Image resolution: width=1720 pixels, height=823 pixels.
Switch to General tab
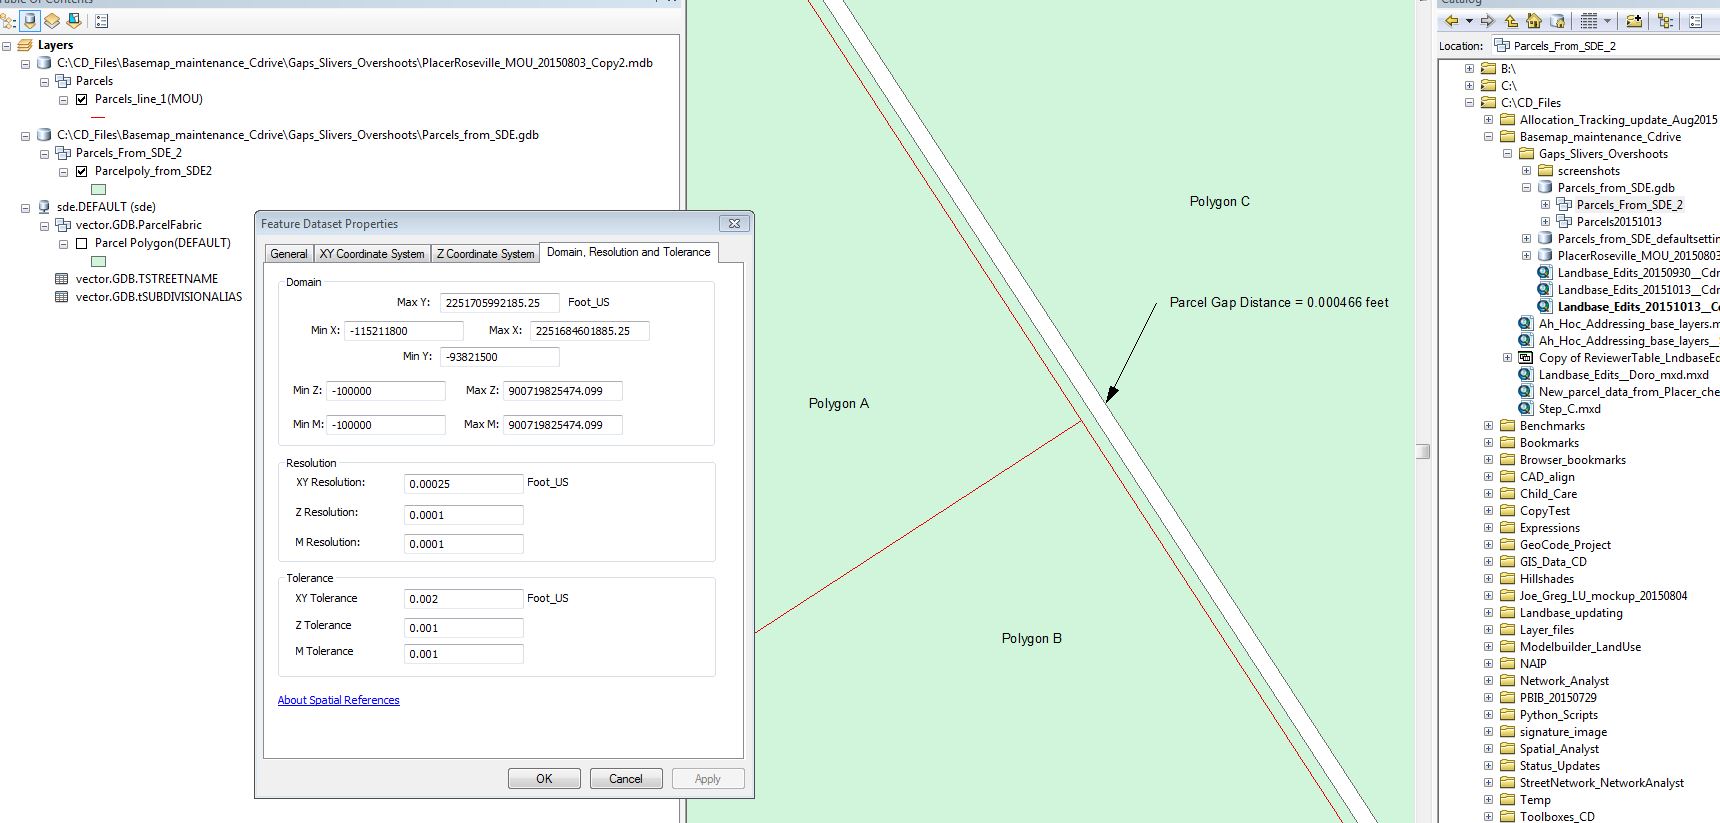289,254
